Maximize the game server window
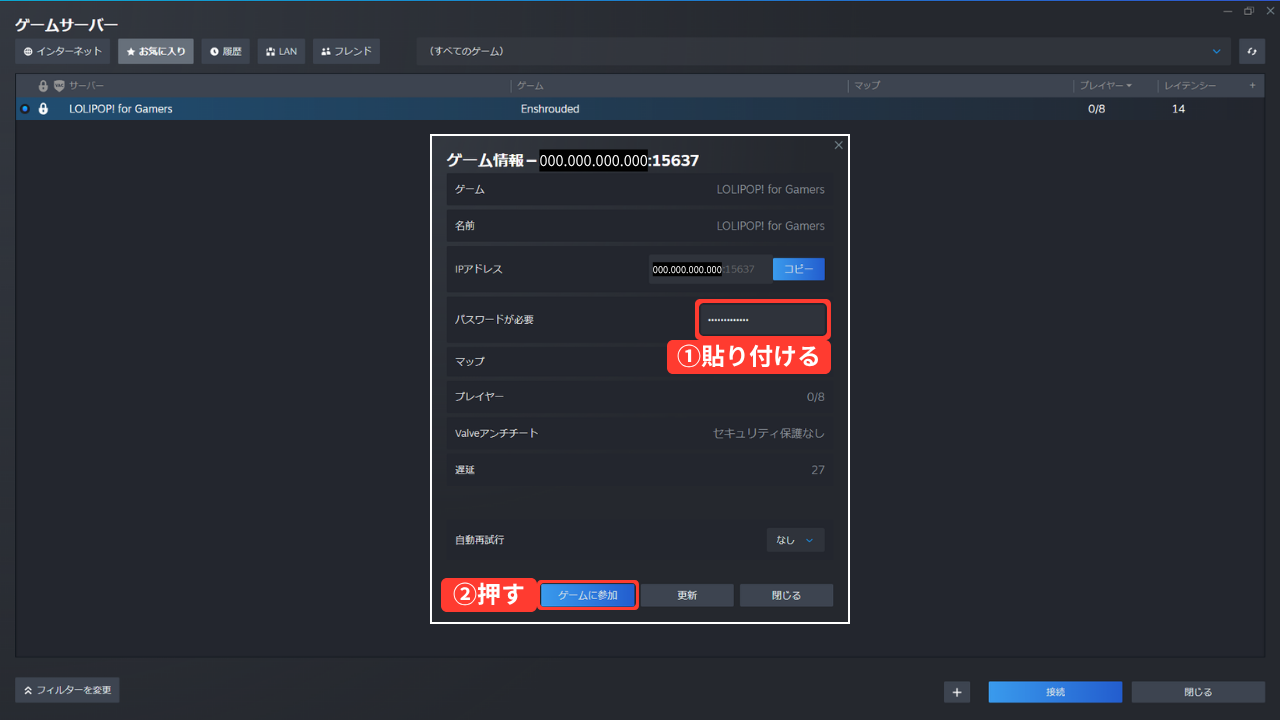Screen dimensions: 1280x720 pos(1249,10)
